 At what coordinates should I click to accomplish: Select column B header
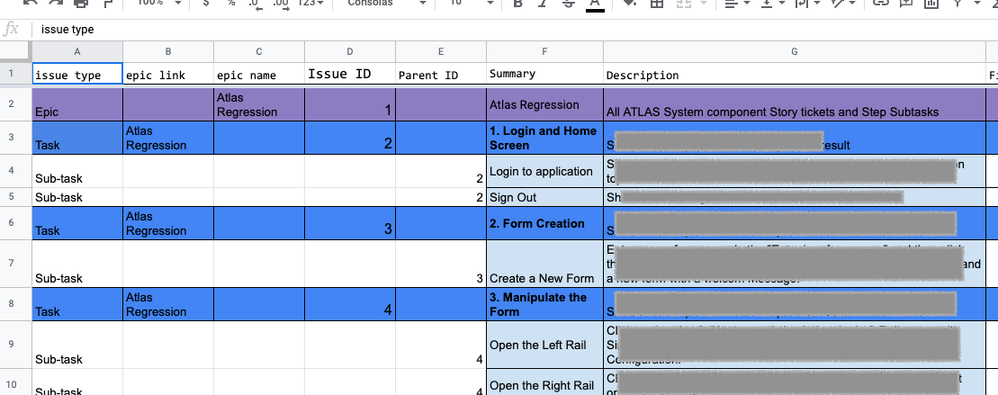coord(168,52)
